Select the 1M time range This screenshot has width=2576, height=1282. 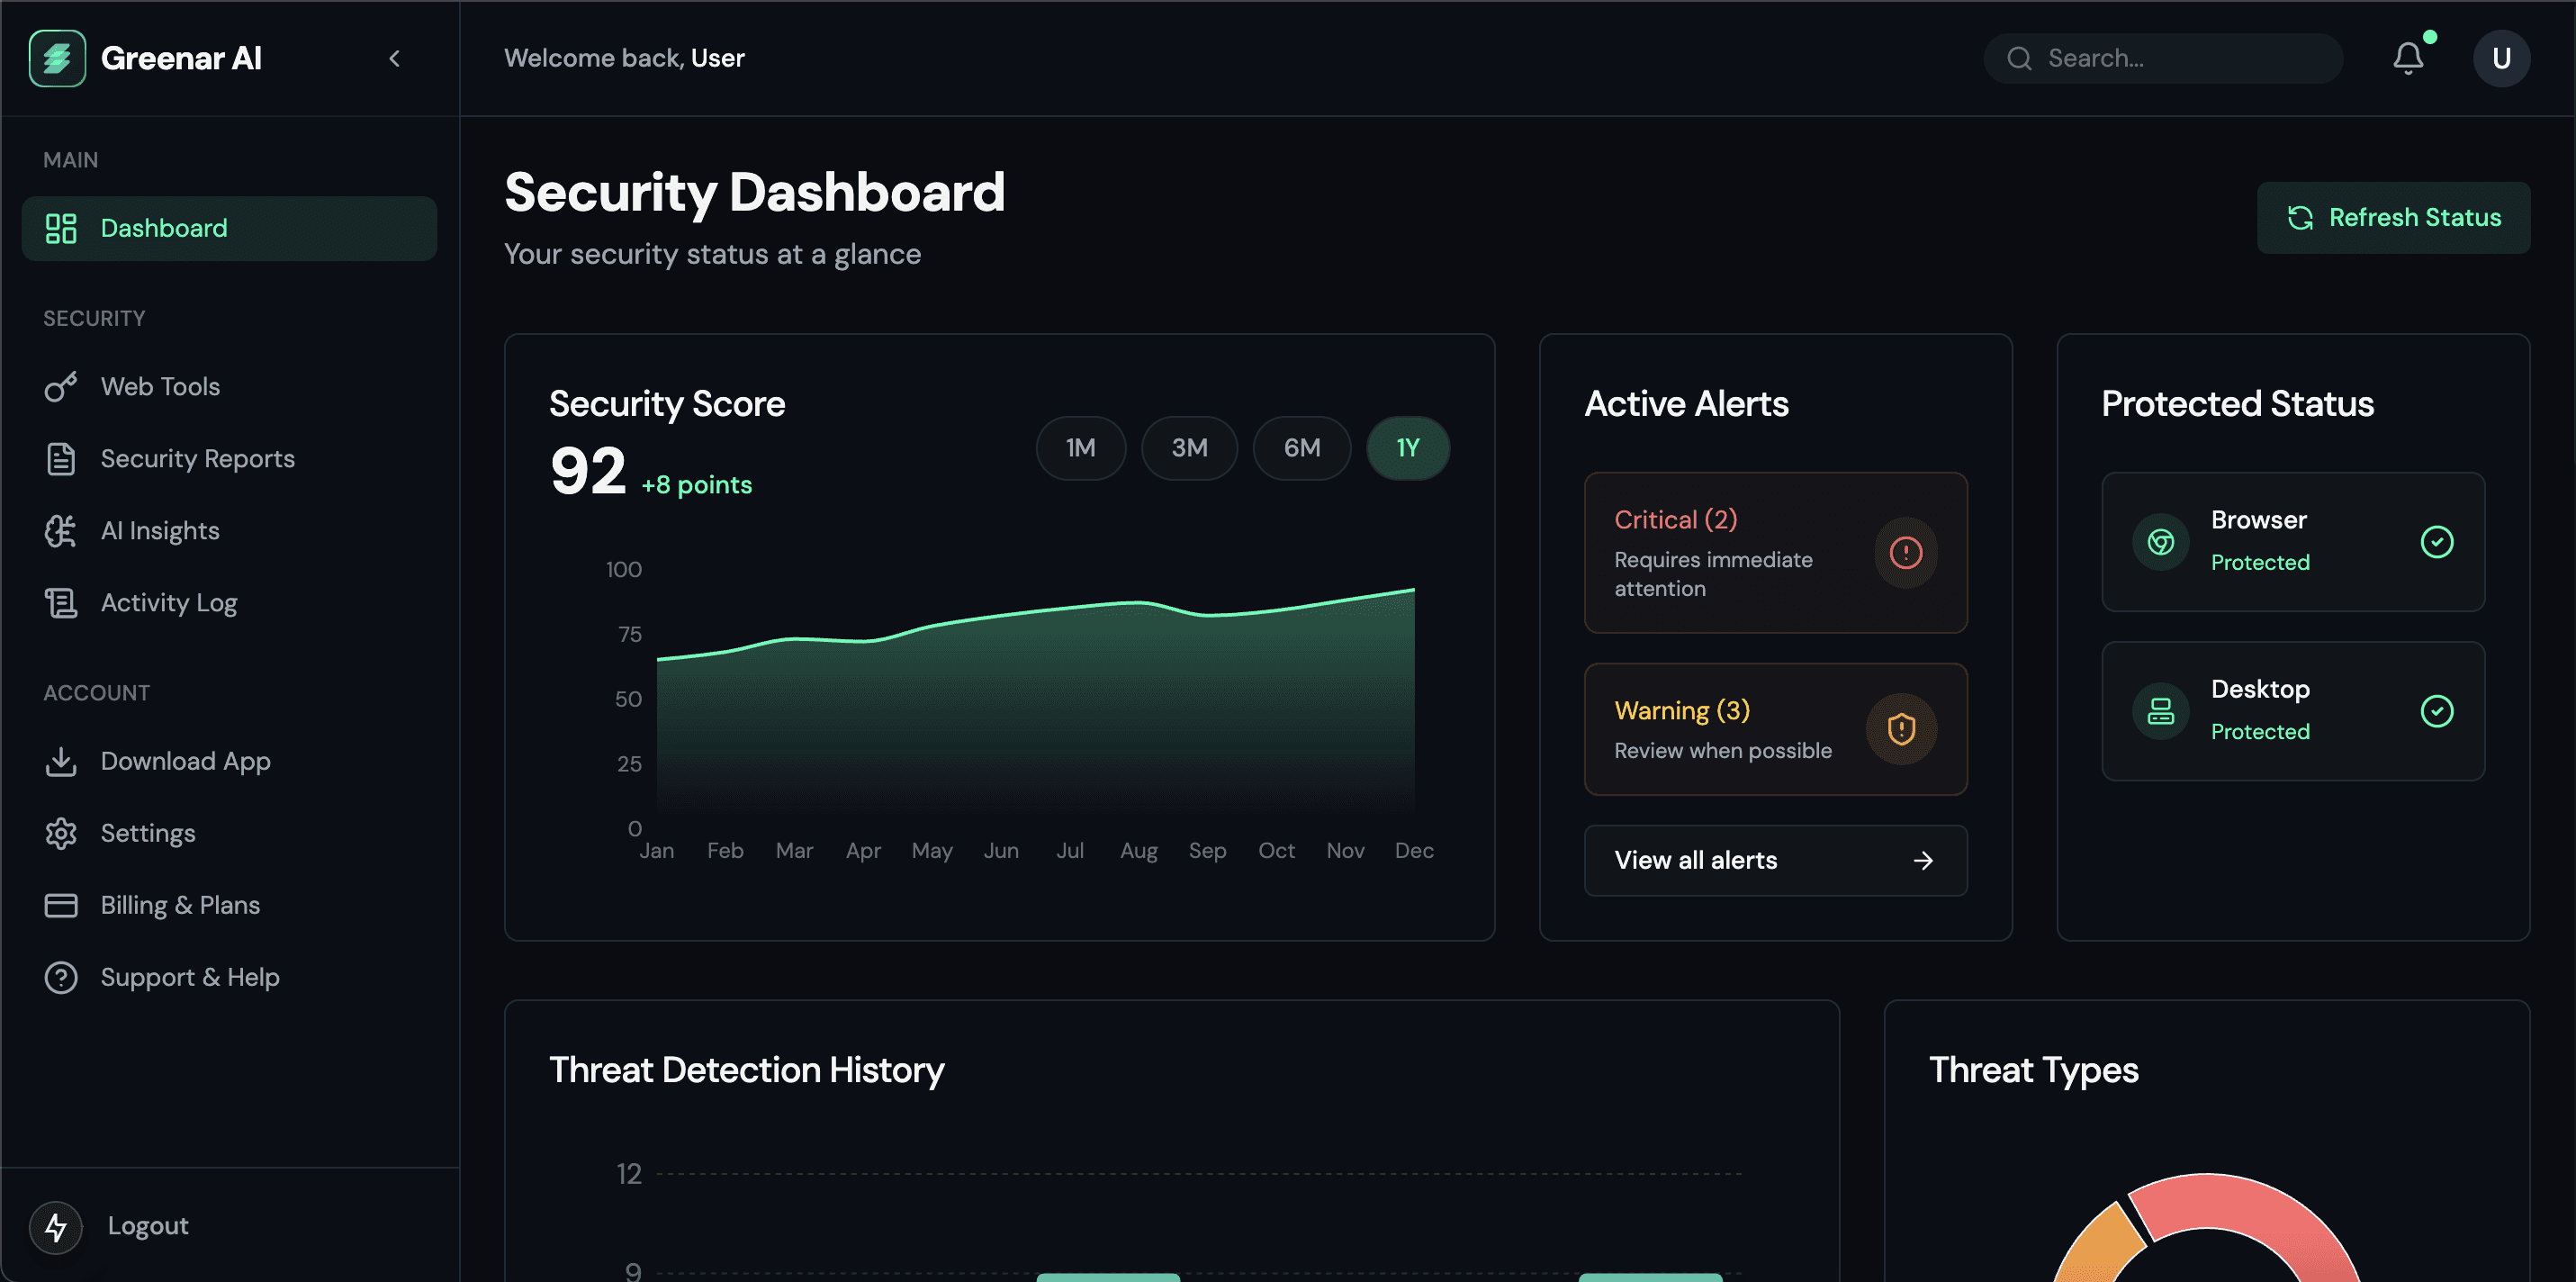1080,448
